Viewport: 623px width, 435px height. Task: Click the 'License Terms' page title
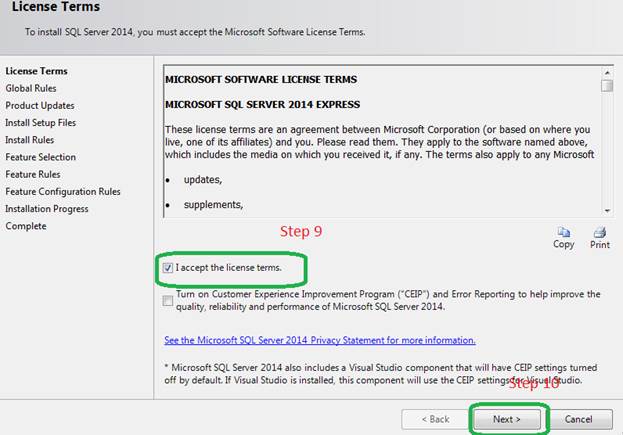56,7
